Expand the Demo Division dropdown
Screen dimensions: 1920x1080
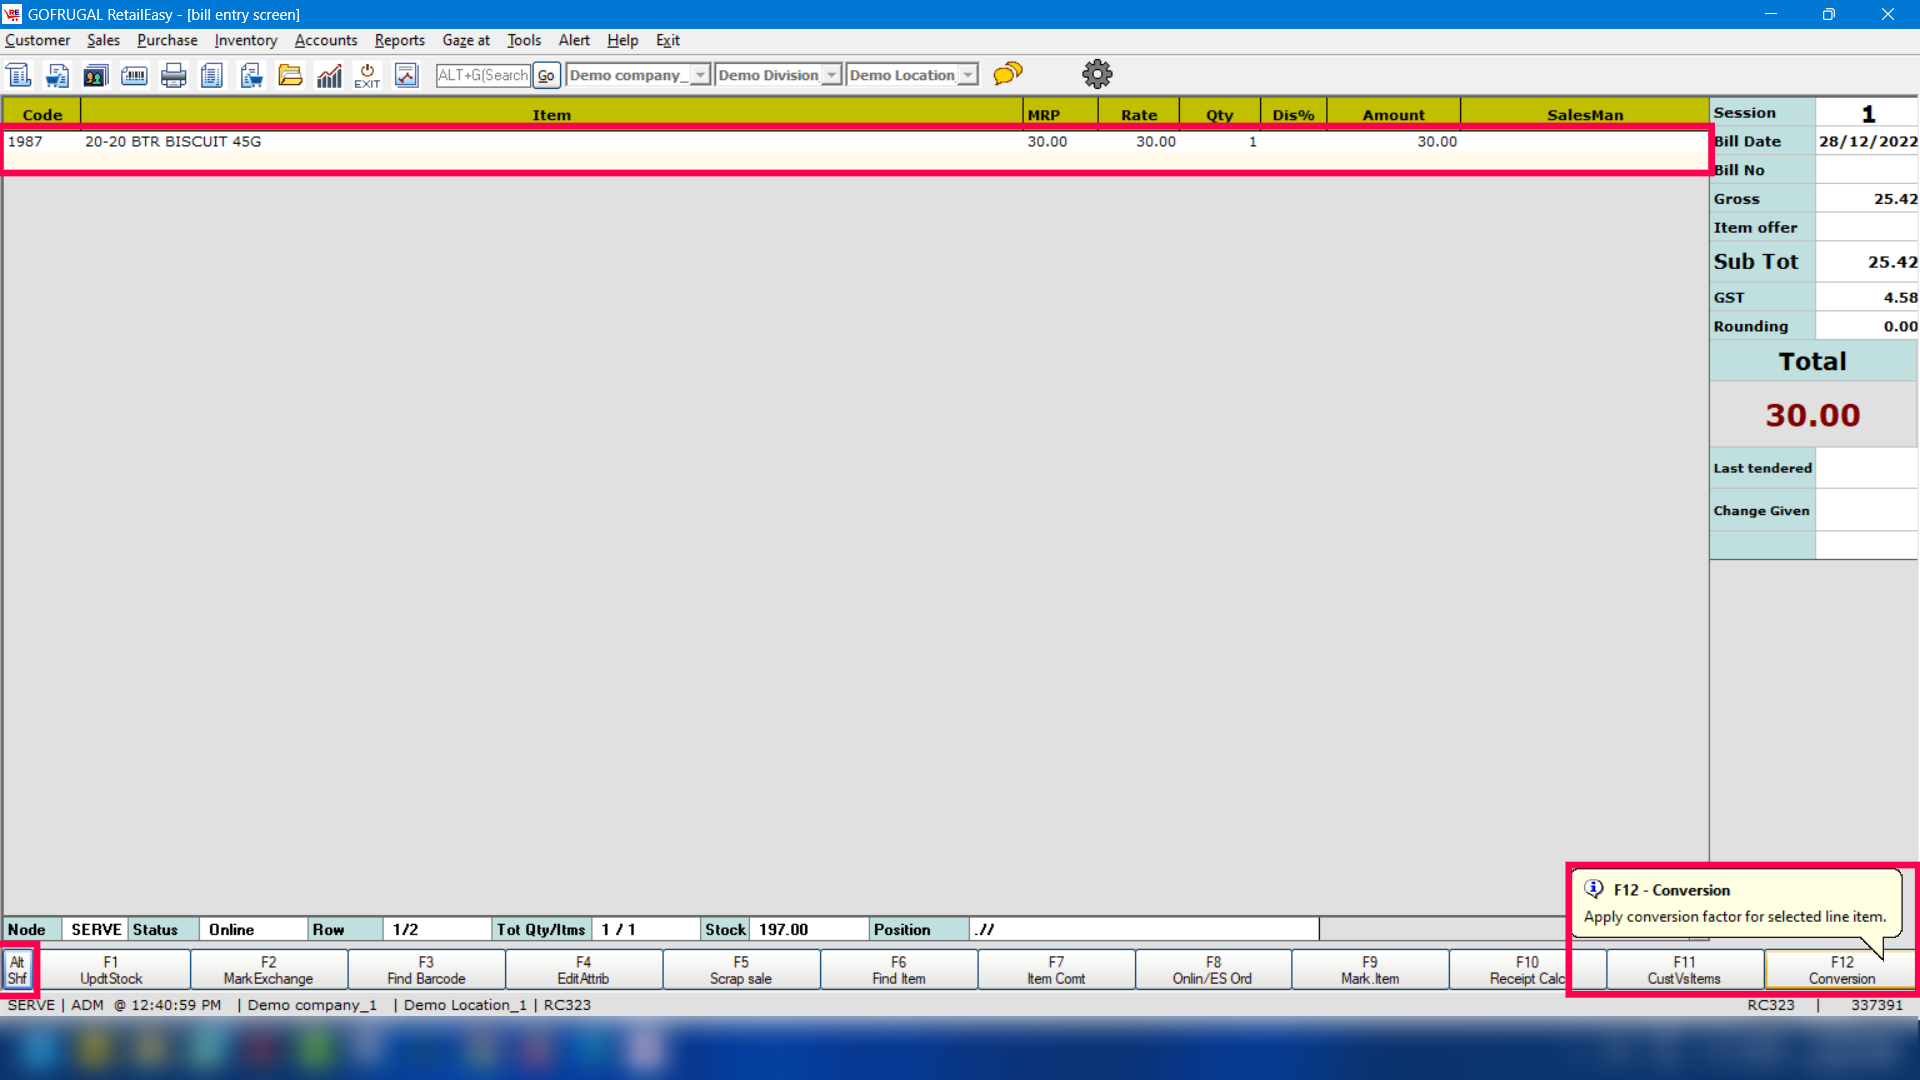[x=831, y=75]
